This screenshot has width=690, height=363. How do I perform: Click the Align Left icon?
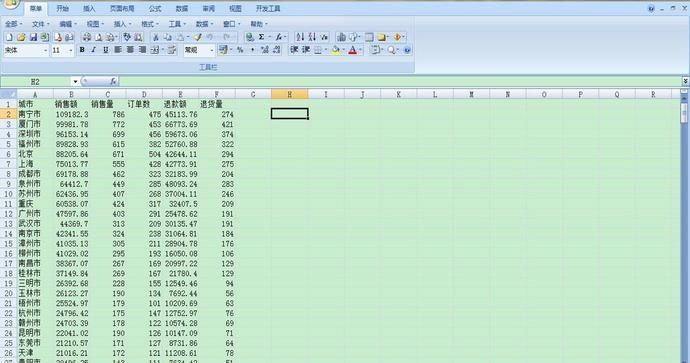118,50
